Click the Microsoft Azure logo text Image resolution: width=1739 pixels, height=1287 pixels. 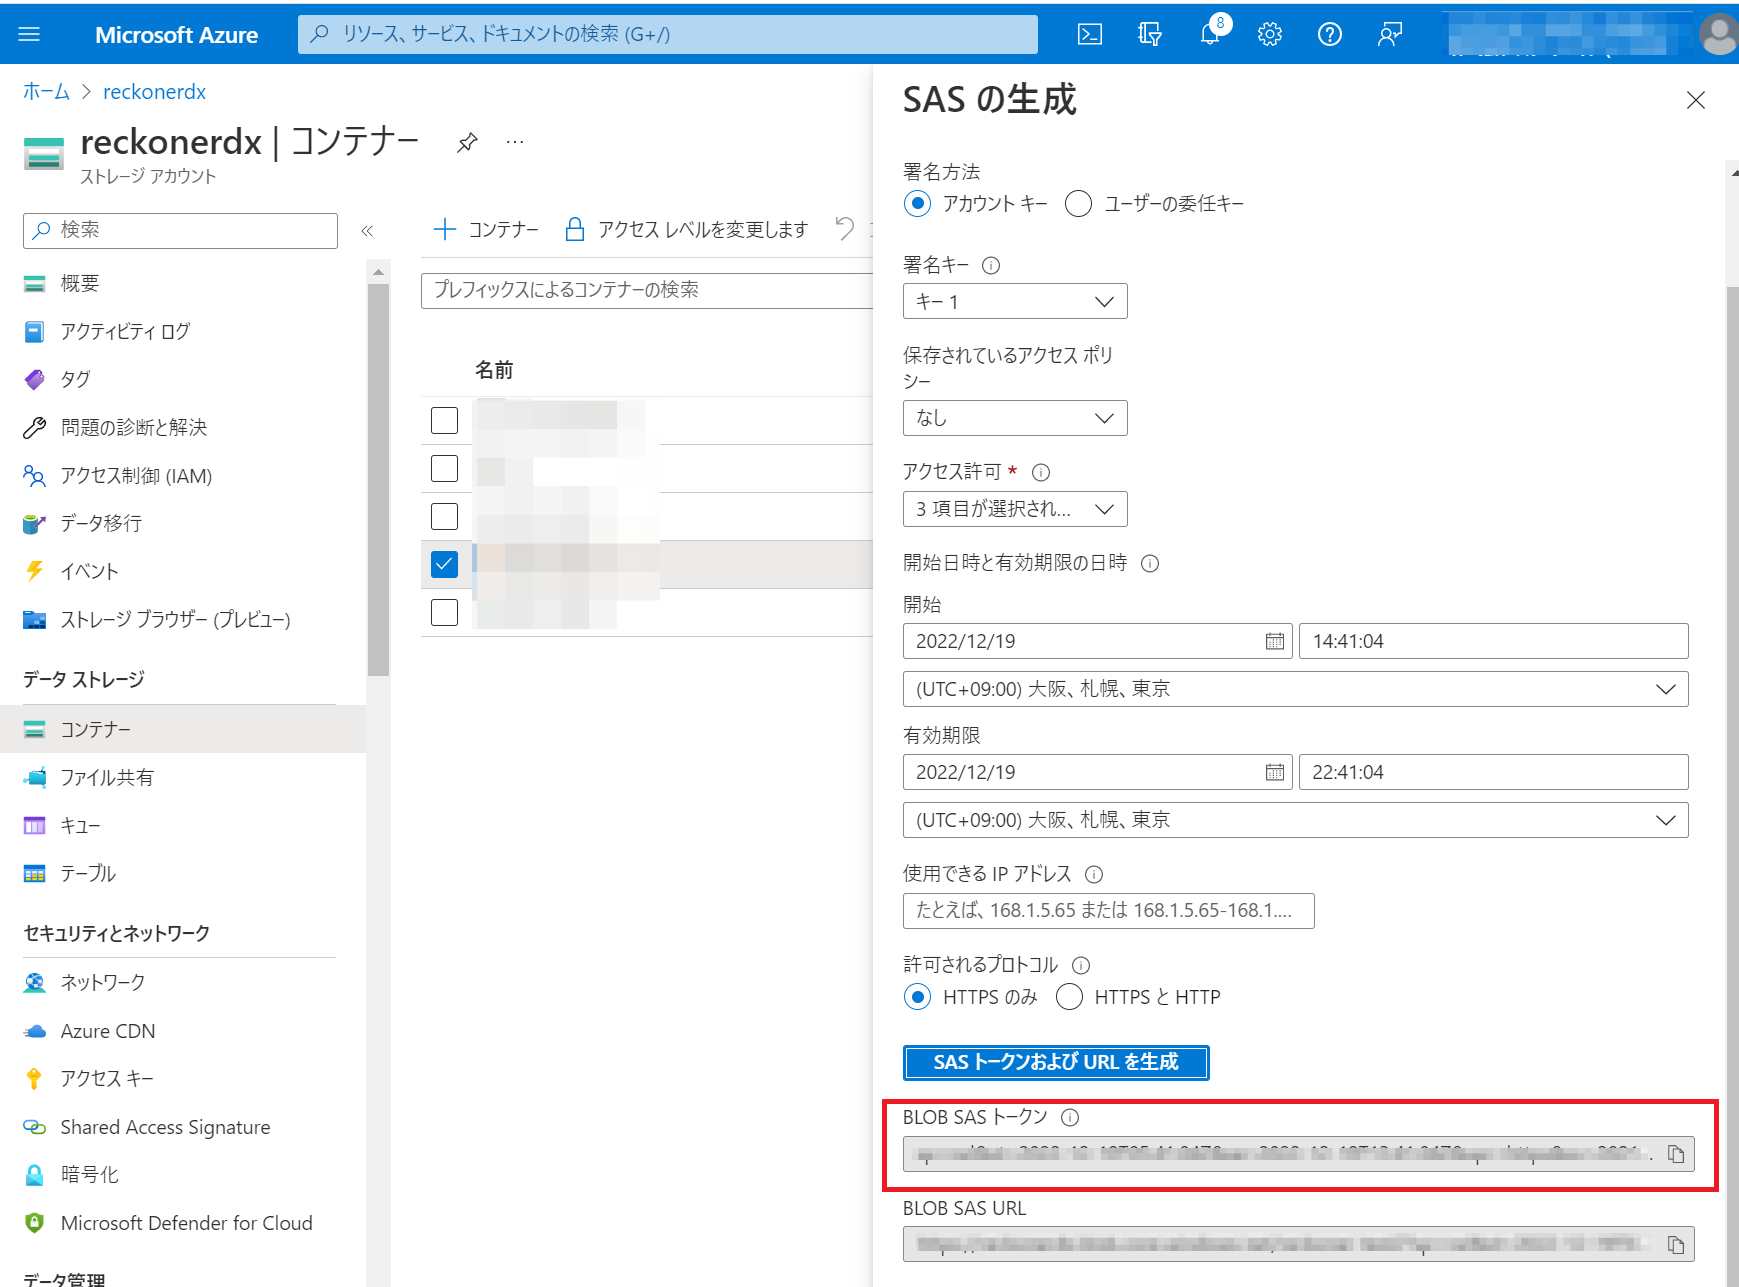(176, 35)
